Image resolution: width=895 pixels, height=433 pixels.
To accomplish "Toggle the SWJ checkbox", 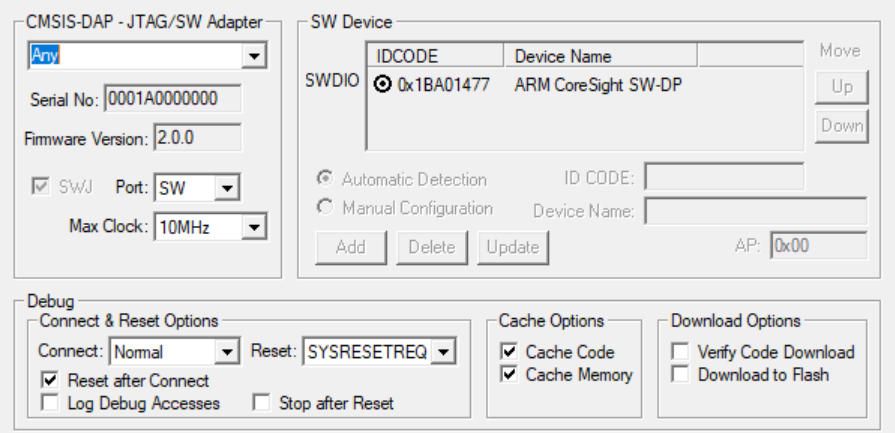I will 40,187.
